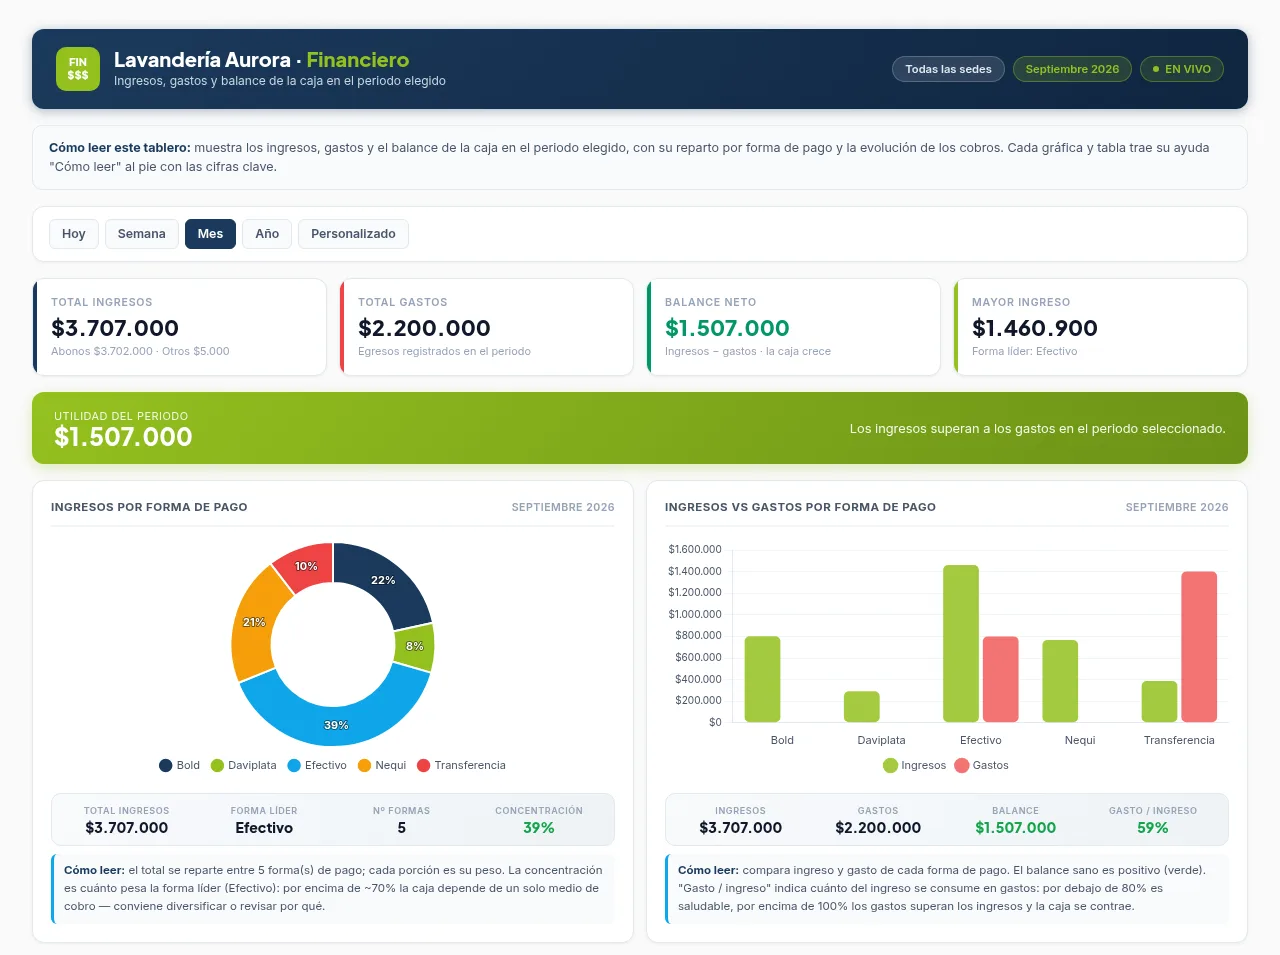Click the Transferencia ingresos green bar
This screenshot has height=955, width=1280.
(x=1159, y=702)
